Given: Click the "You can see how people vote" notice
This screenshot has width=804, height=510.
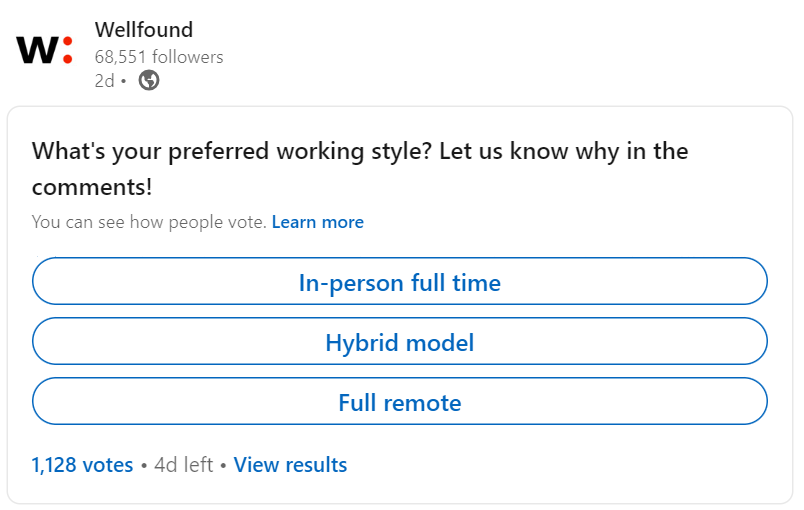Looking at the screenshot, I should (149, 222).
